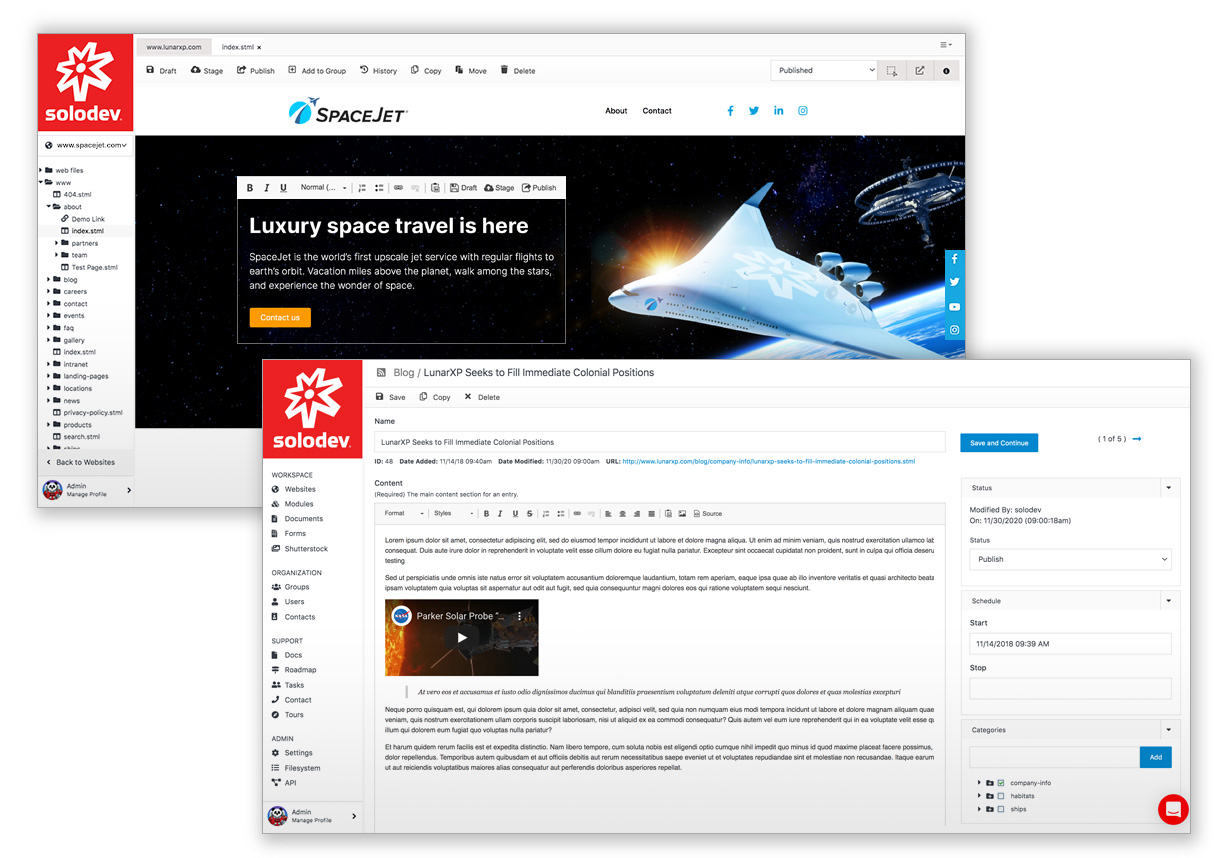Toggle Underline in the inline hero editor
The width and height of the screenshot is (1224, 858).
[x=283, y=188]
